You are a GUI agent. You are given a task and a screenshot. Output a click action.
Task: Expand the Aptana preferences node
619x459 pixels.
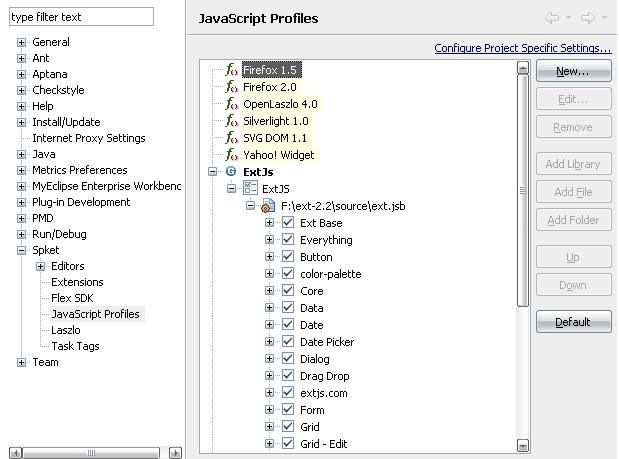21,74
